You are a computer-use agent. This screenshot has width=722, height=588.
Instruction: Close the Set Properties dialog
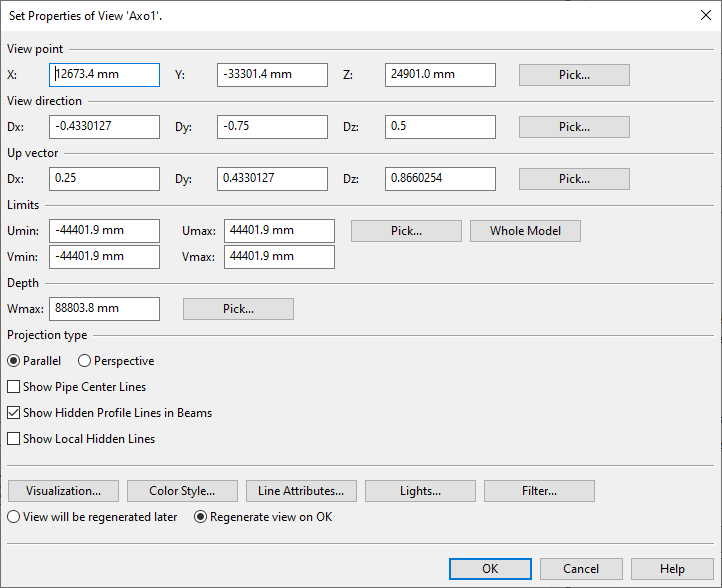(x=705, y=14)
